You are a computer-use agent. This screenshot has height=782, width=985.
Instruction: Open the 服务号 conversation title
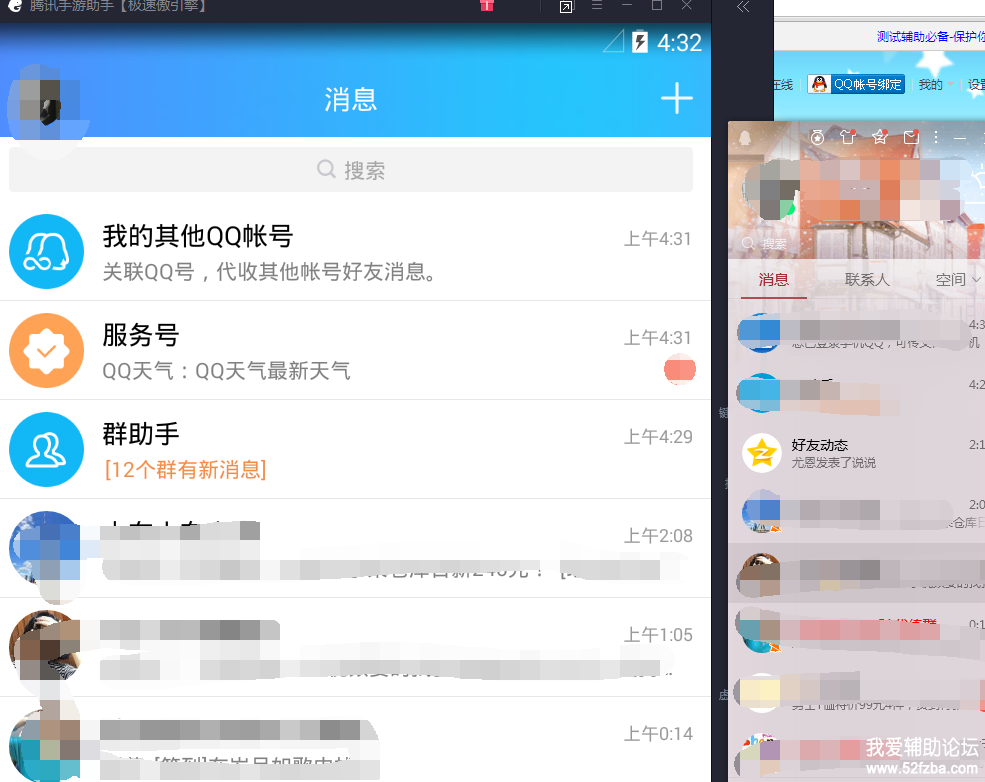click(141, 335)
